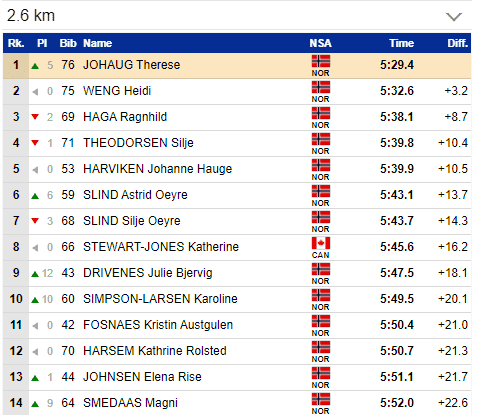
Task: Click red down arrow for SLIND Silje Oeyre
Action: click(x=35, y=221)
